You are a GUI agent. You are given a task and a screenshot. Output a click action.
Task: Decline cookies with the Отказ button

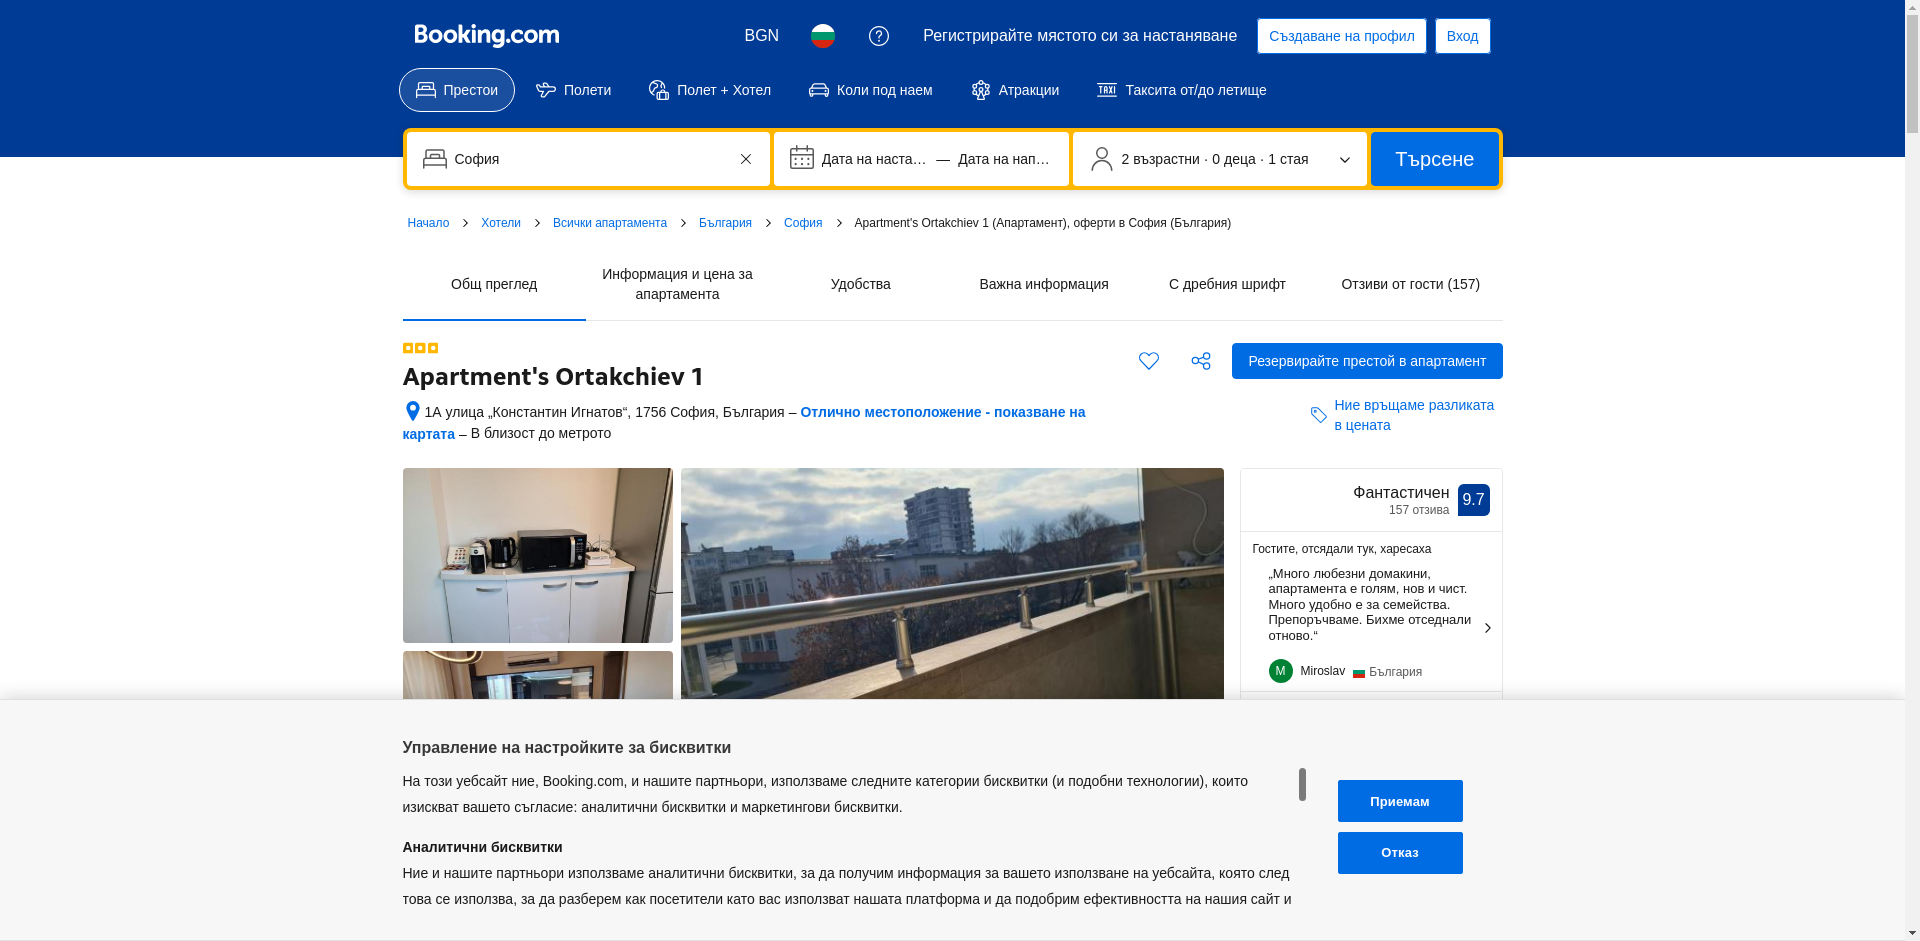coord(1399,853)
